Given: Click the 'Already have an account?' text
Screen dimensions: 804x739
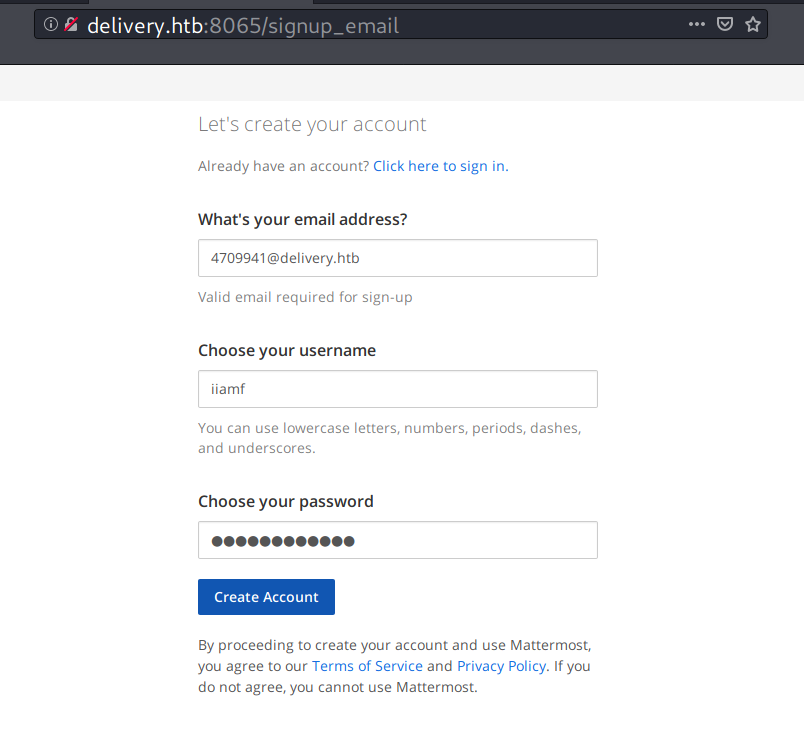Looking at the screenshot, I should [284, 166].
